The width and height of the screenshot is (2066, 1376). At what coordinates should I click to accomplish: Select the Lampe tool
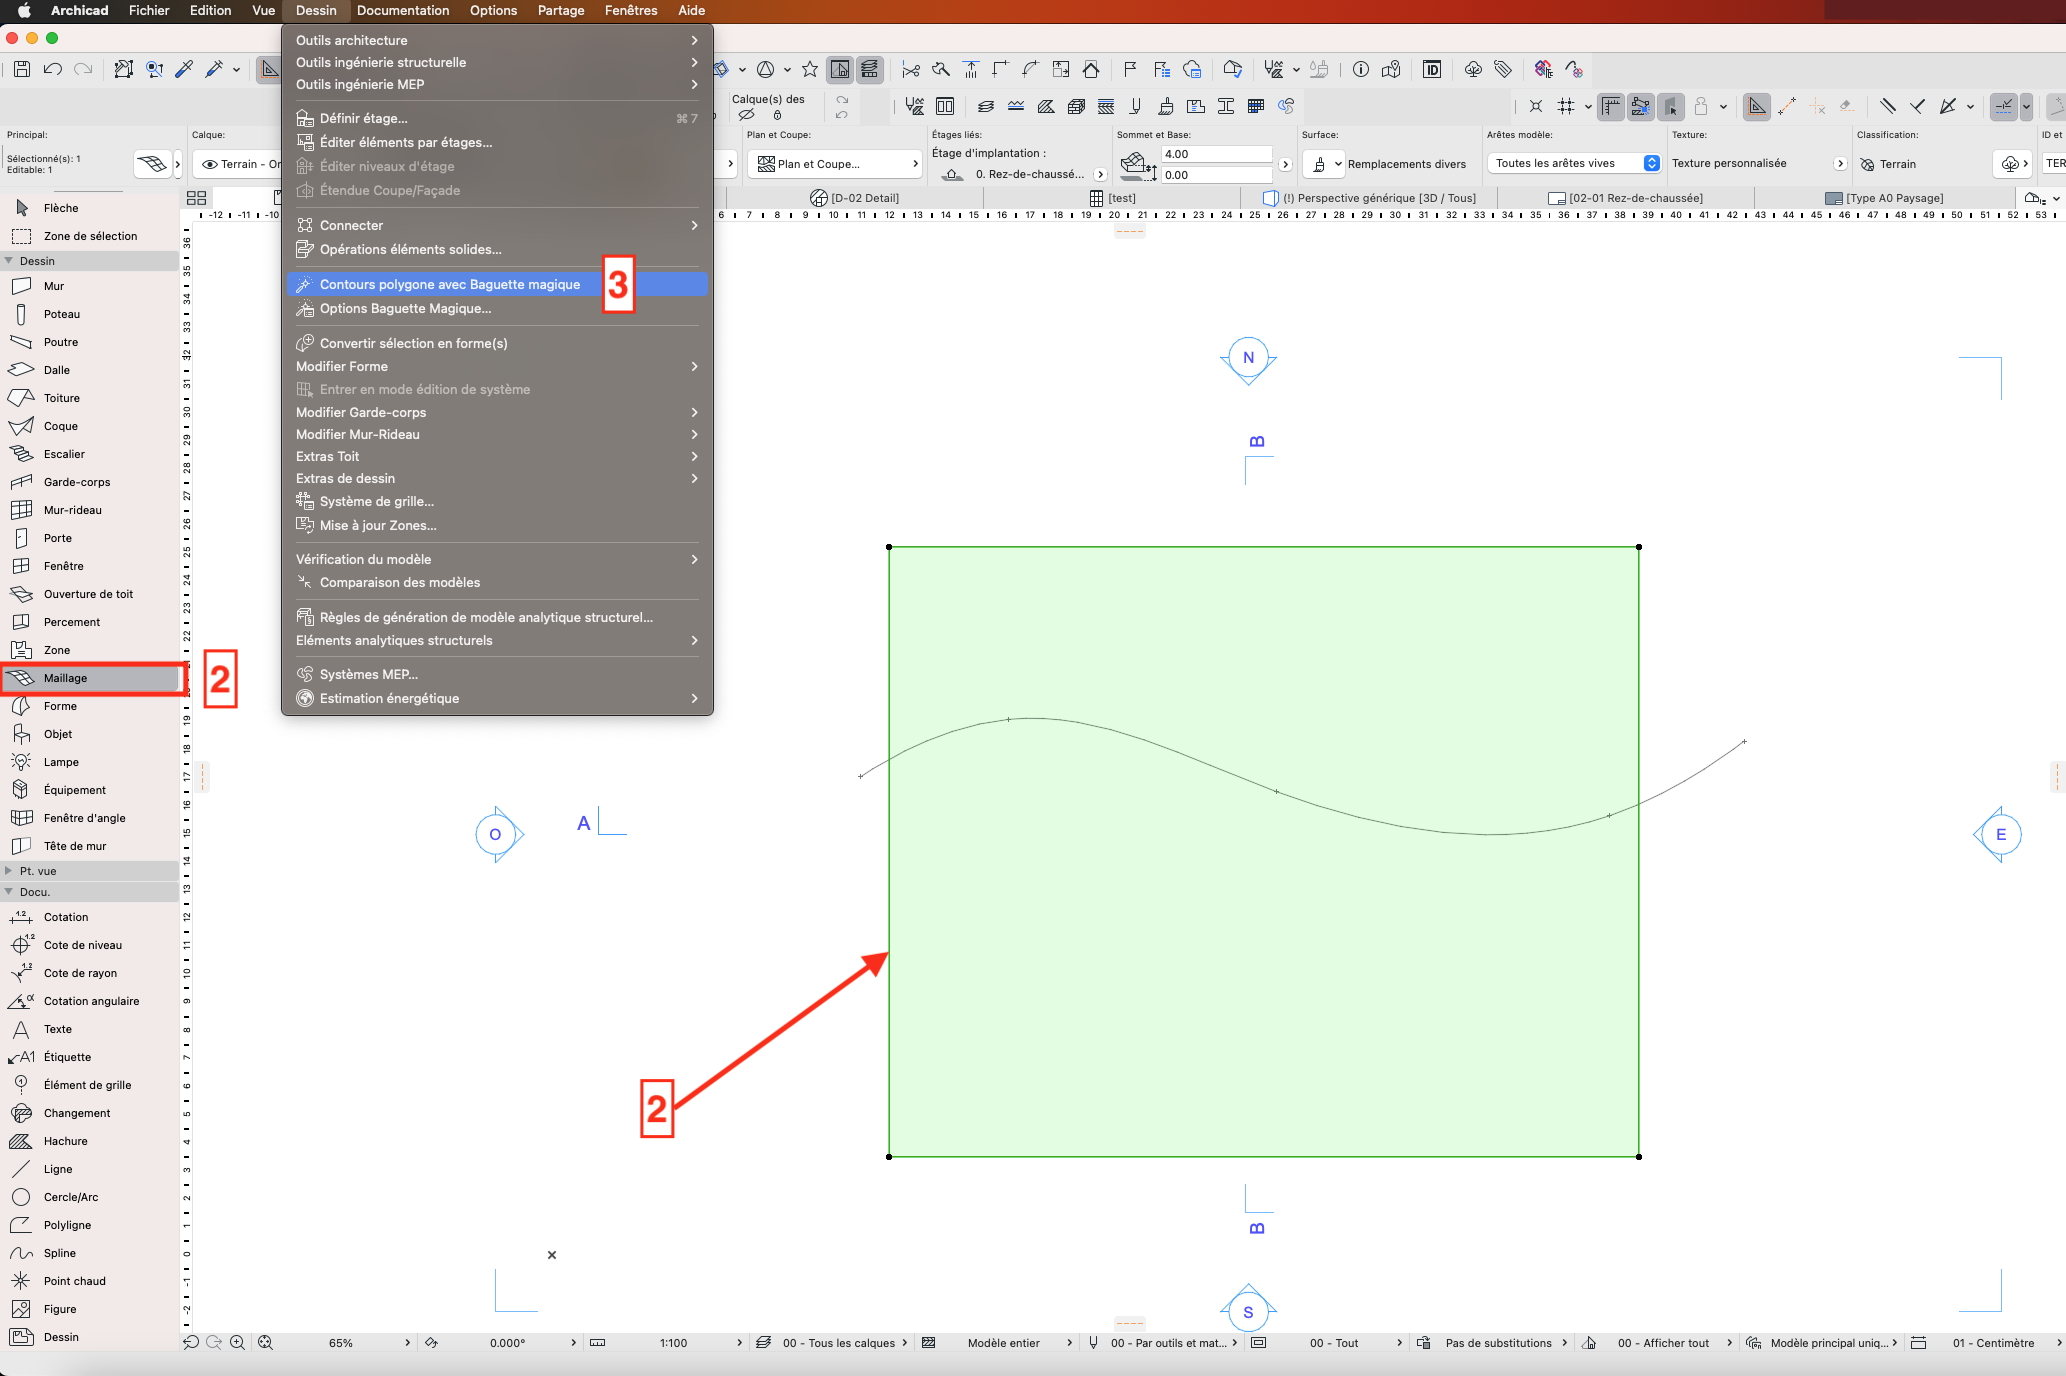[90, 762]
